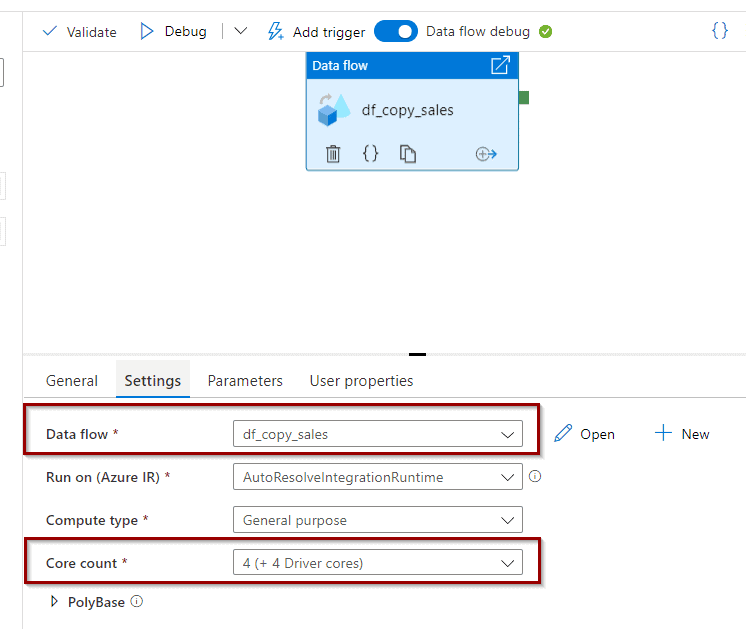746x629 pixels.
Task: Click the Validate checkmark button
Action: click(79, 32)
